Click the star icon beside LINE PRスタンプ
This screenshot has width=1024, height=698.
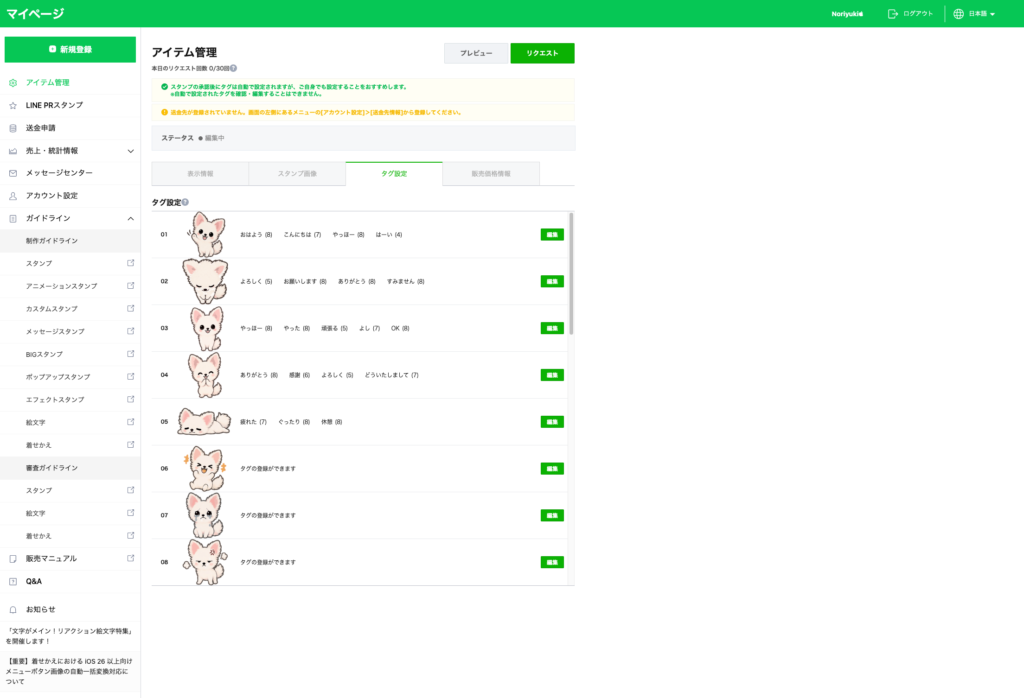pos(12,106)
